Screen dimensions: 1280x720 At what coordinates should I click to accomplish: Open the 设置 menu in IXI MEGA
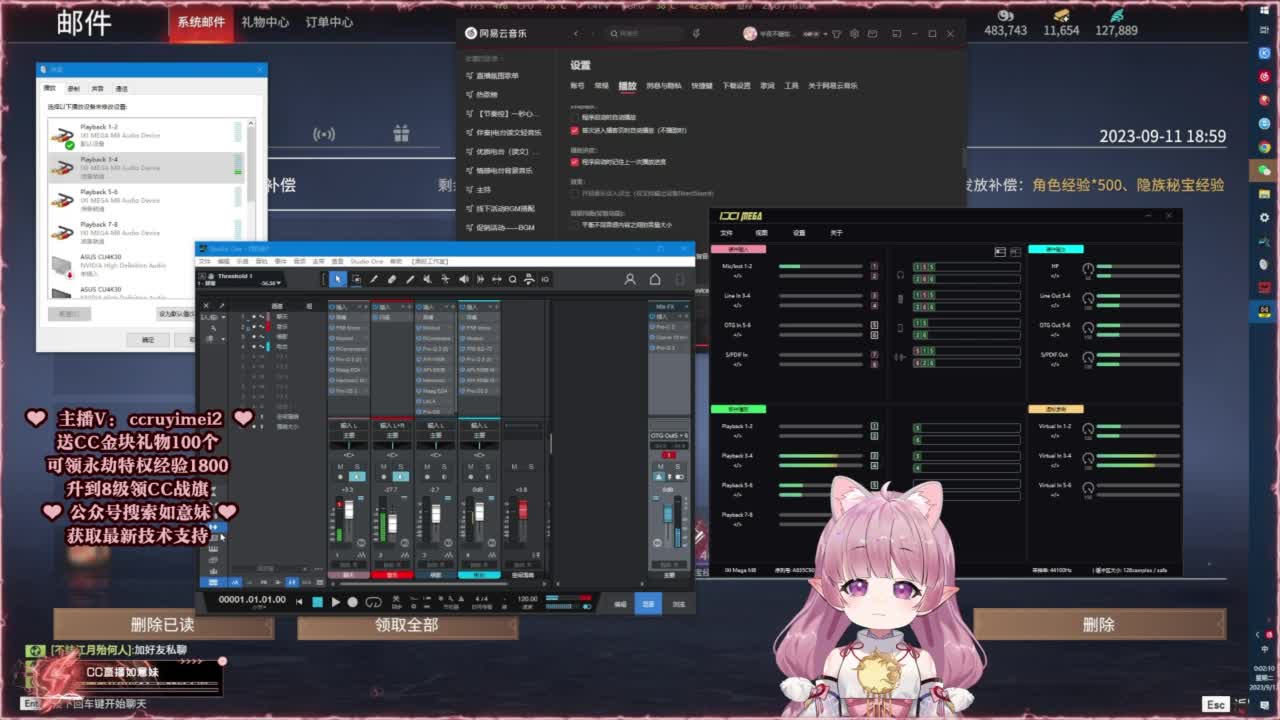(799, 233)
